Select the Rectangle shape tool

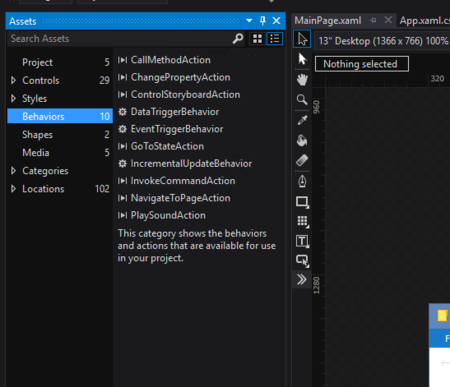tap(302, 202)
